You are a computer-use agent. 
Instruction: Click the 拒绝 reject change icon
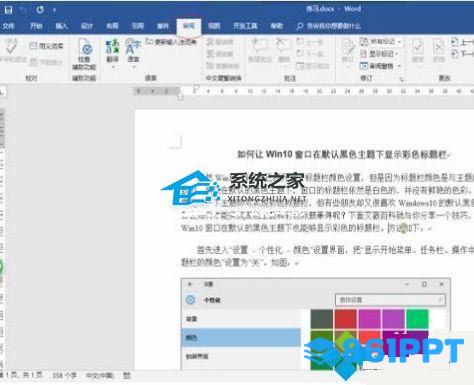pyautogui.click(x=439, y=50)
